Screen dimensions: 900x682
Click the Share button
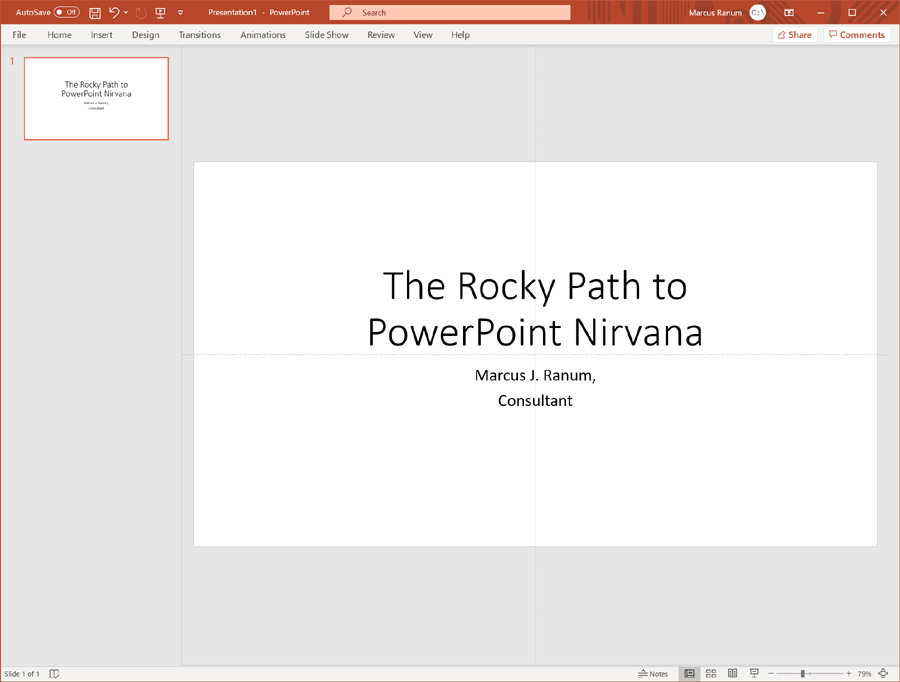pyautogui.click(x=795, y=35)
